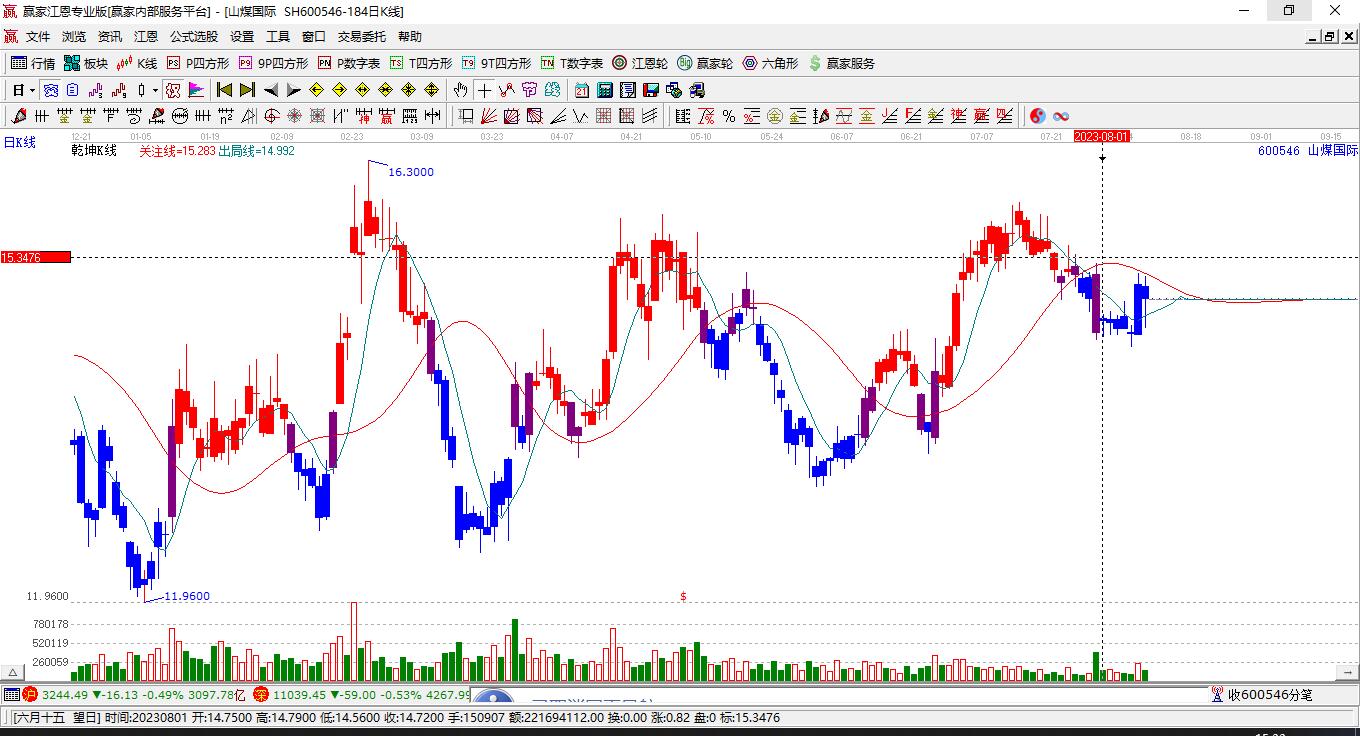Screen dimensions: 1360x736
Task: Open the 行情 market quotes view
Action: click(x=33, y=63)
